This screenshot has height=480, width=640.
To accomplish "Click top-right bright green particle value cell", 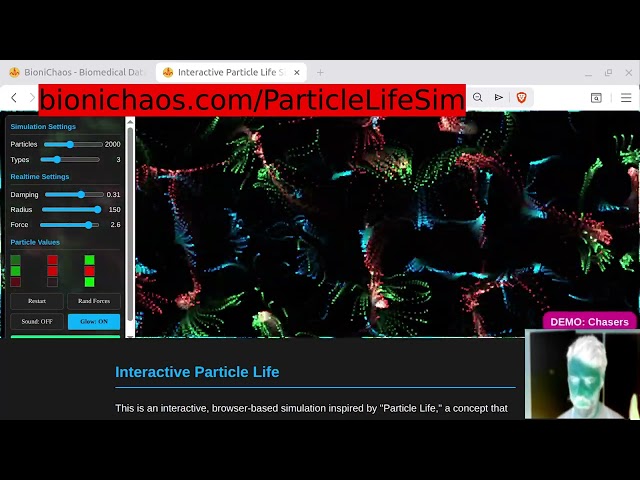I will click(x=89, y=260).
